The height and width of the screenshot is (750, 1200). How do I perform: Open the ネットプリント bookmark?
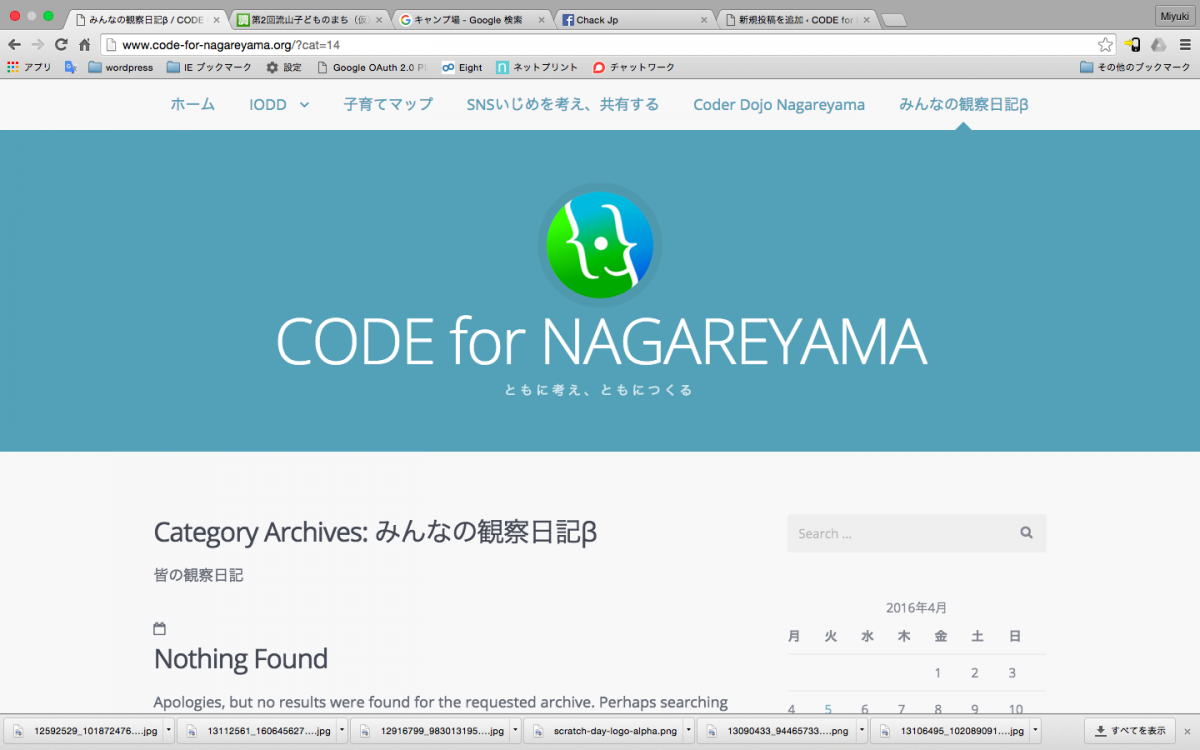click(x=537, y=67)
